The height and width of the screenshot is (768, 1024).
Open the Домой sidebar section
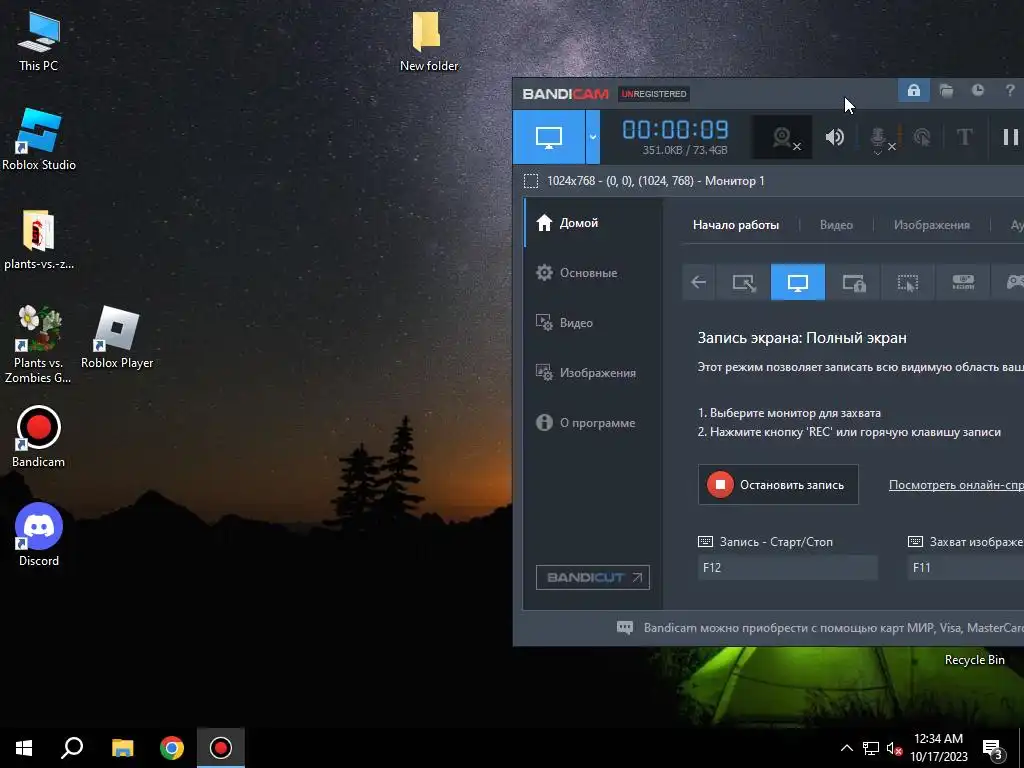593,223
